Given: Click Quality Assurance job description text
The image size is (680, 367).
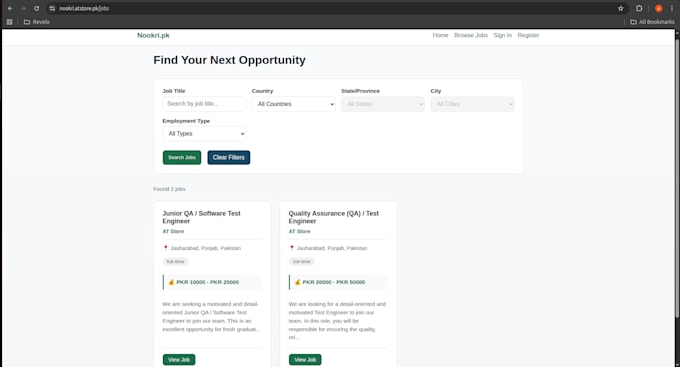Looking at the screenshot, I should click(x=337, y=321).
